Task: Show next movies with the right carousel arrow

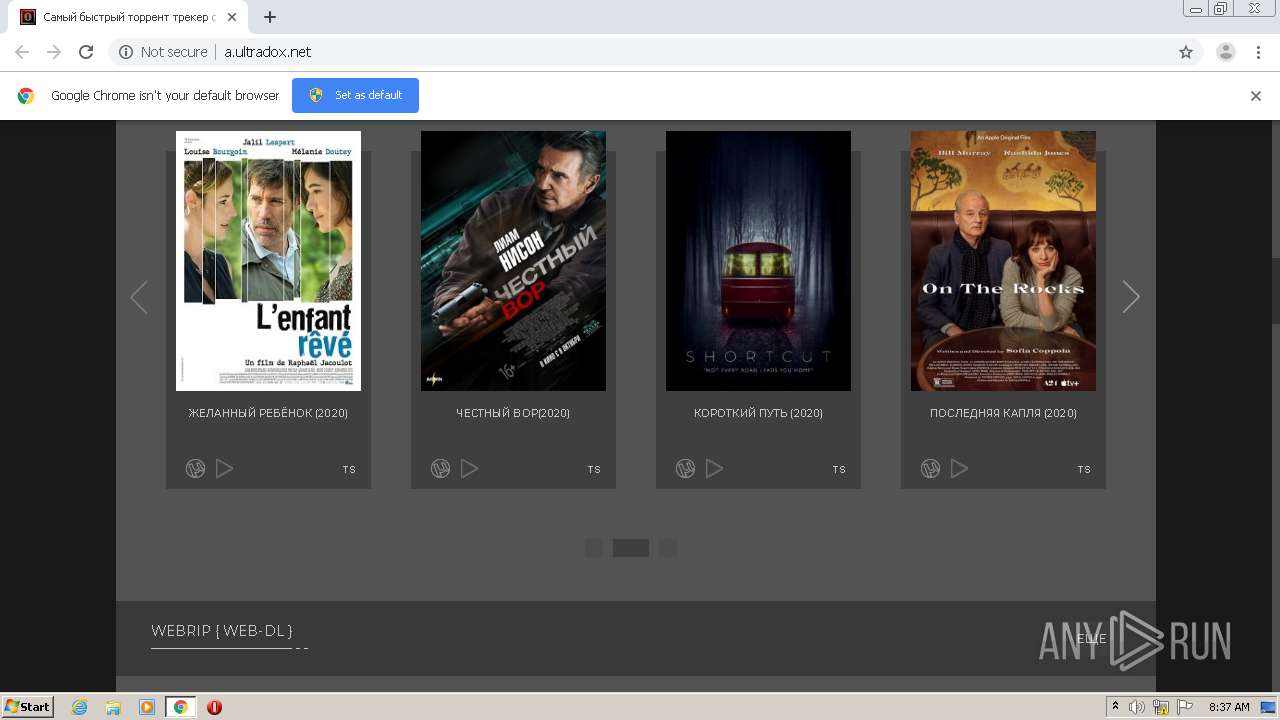Action: 1131,297
